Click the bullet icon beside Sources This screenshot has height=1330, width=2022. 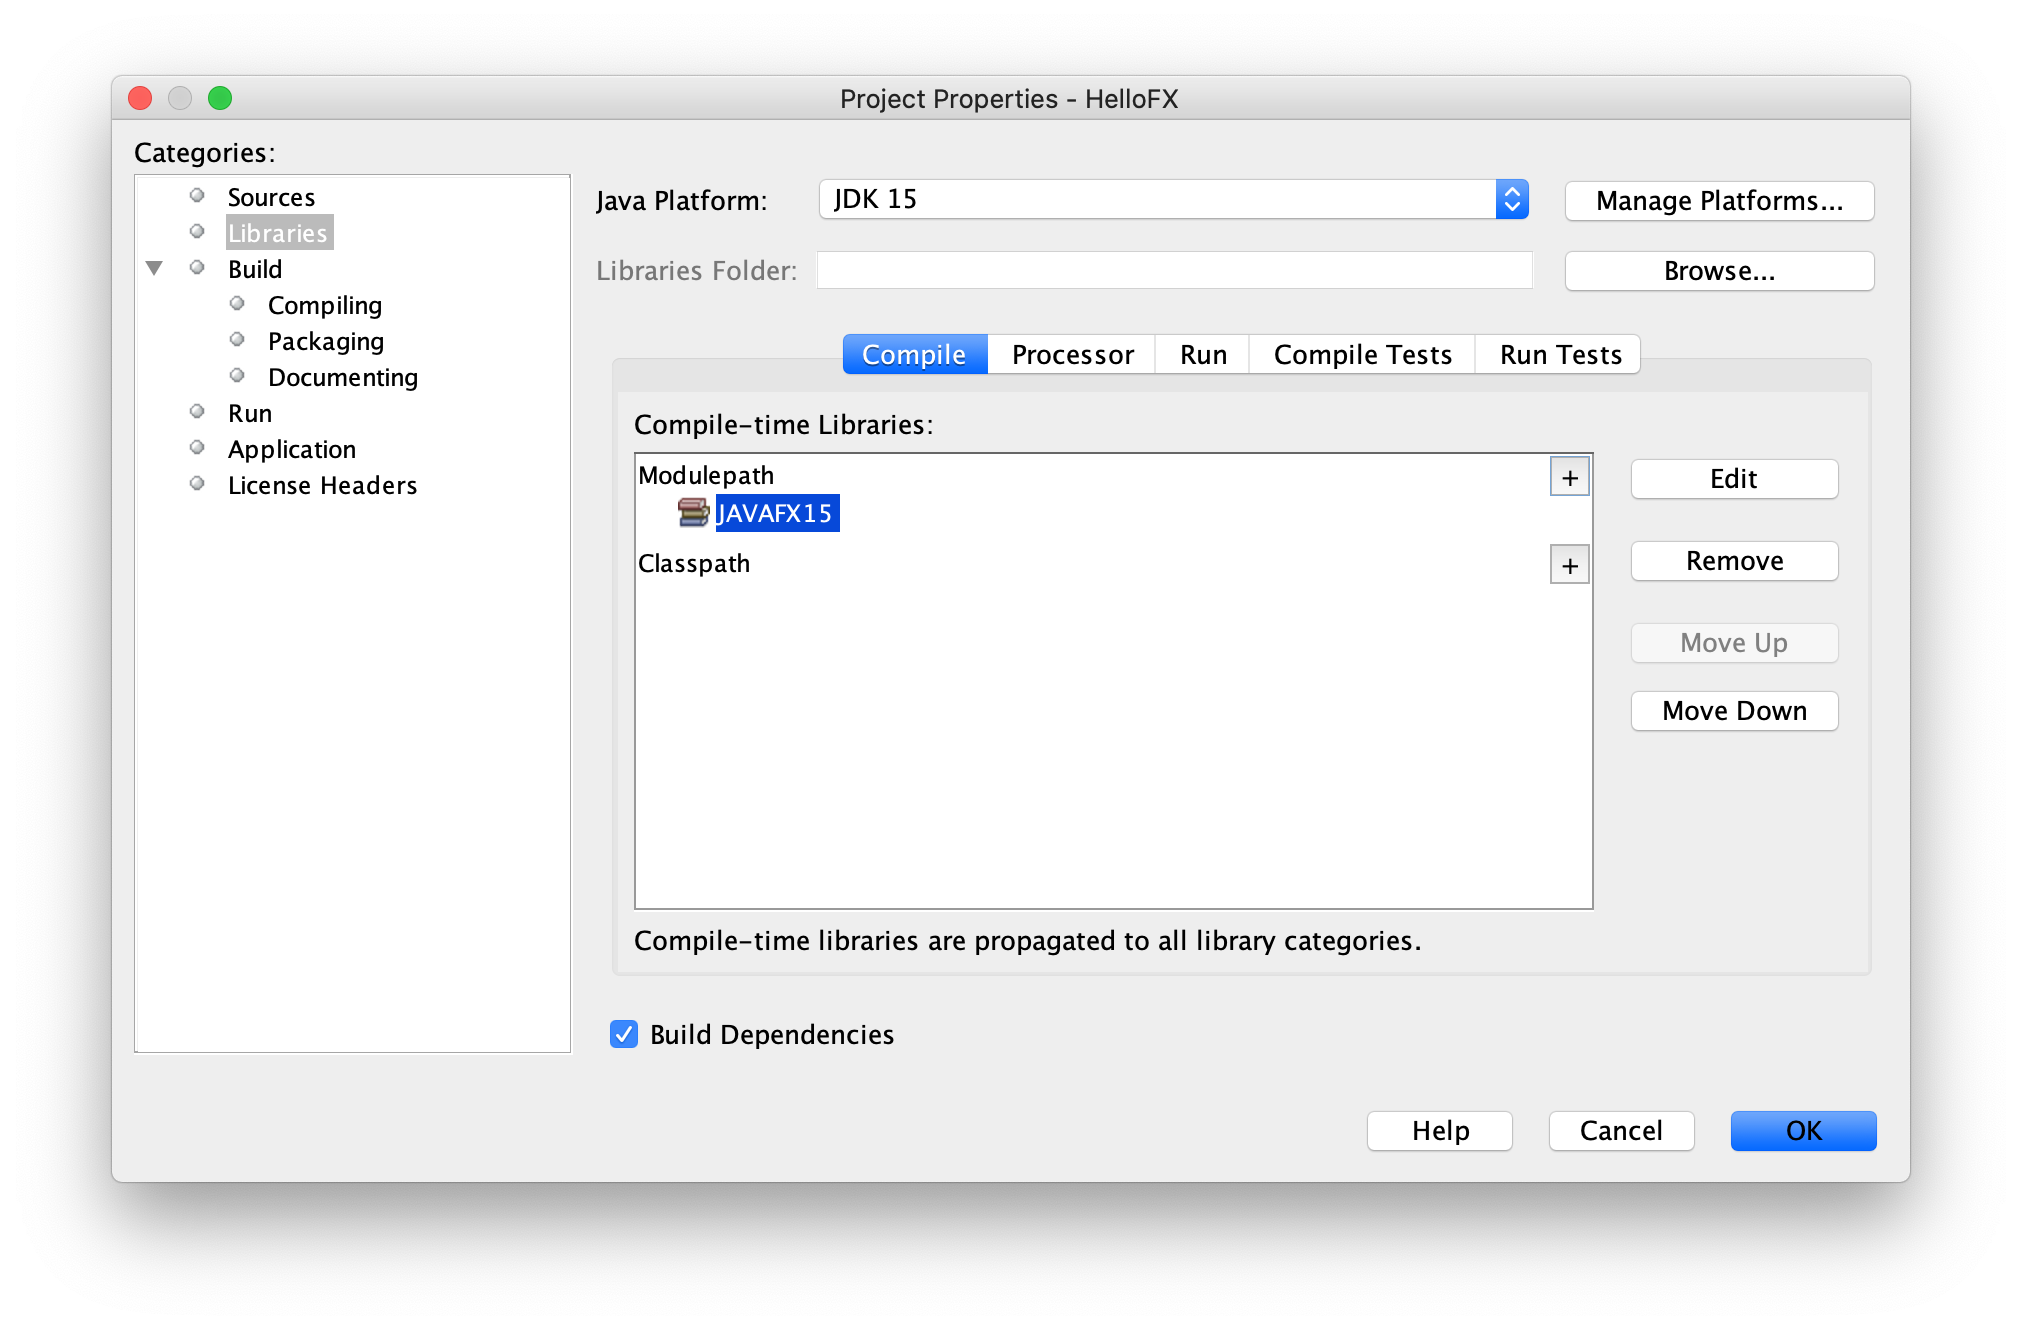pos(197,196)
